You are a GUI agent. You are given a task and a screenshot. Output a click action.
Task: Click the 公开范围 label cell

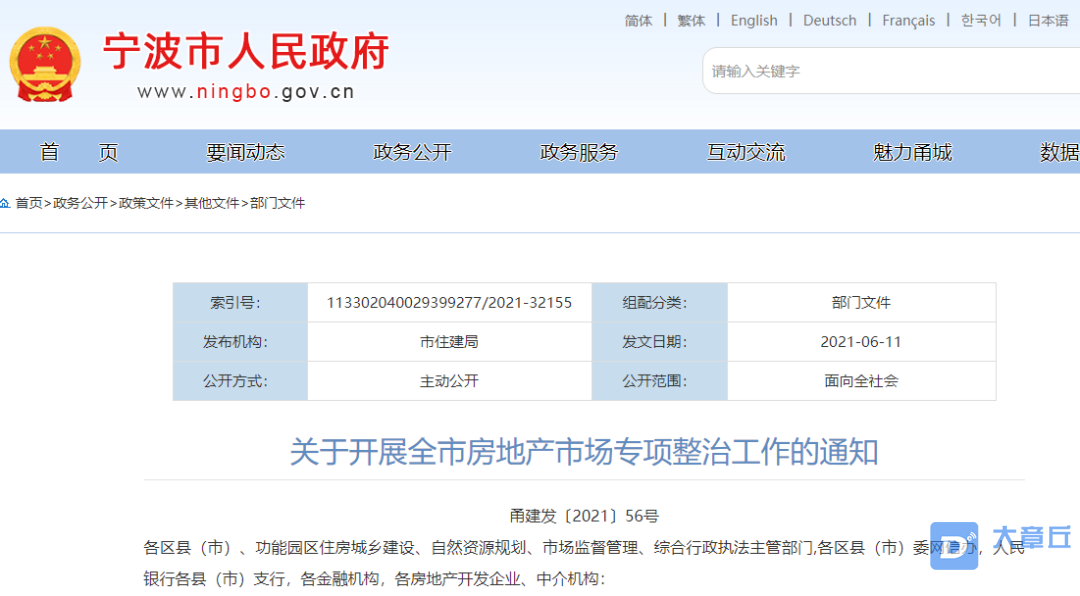coord(660,381)
